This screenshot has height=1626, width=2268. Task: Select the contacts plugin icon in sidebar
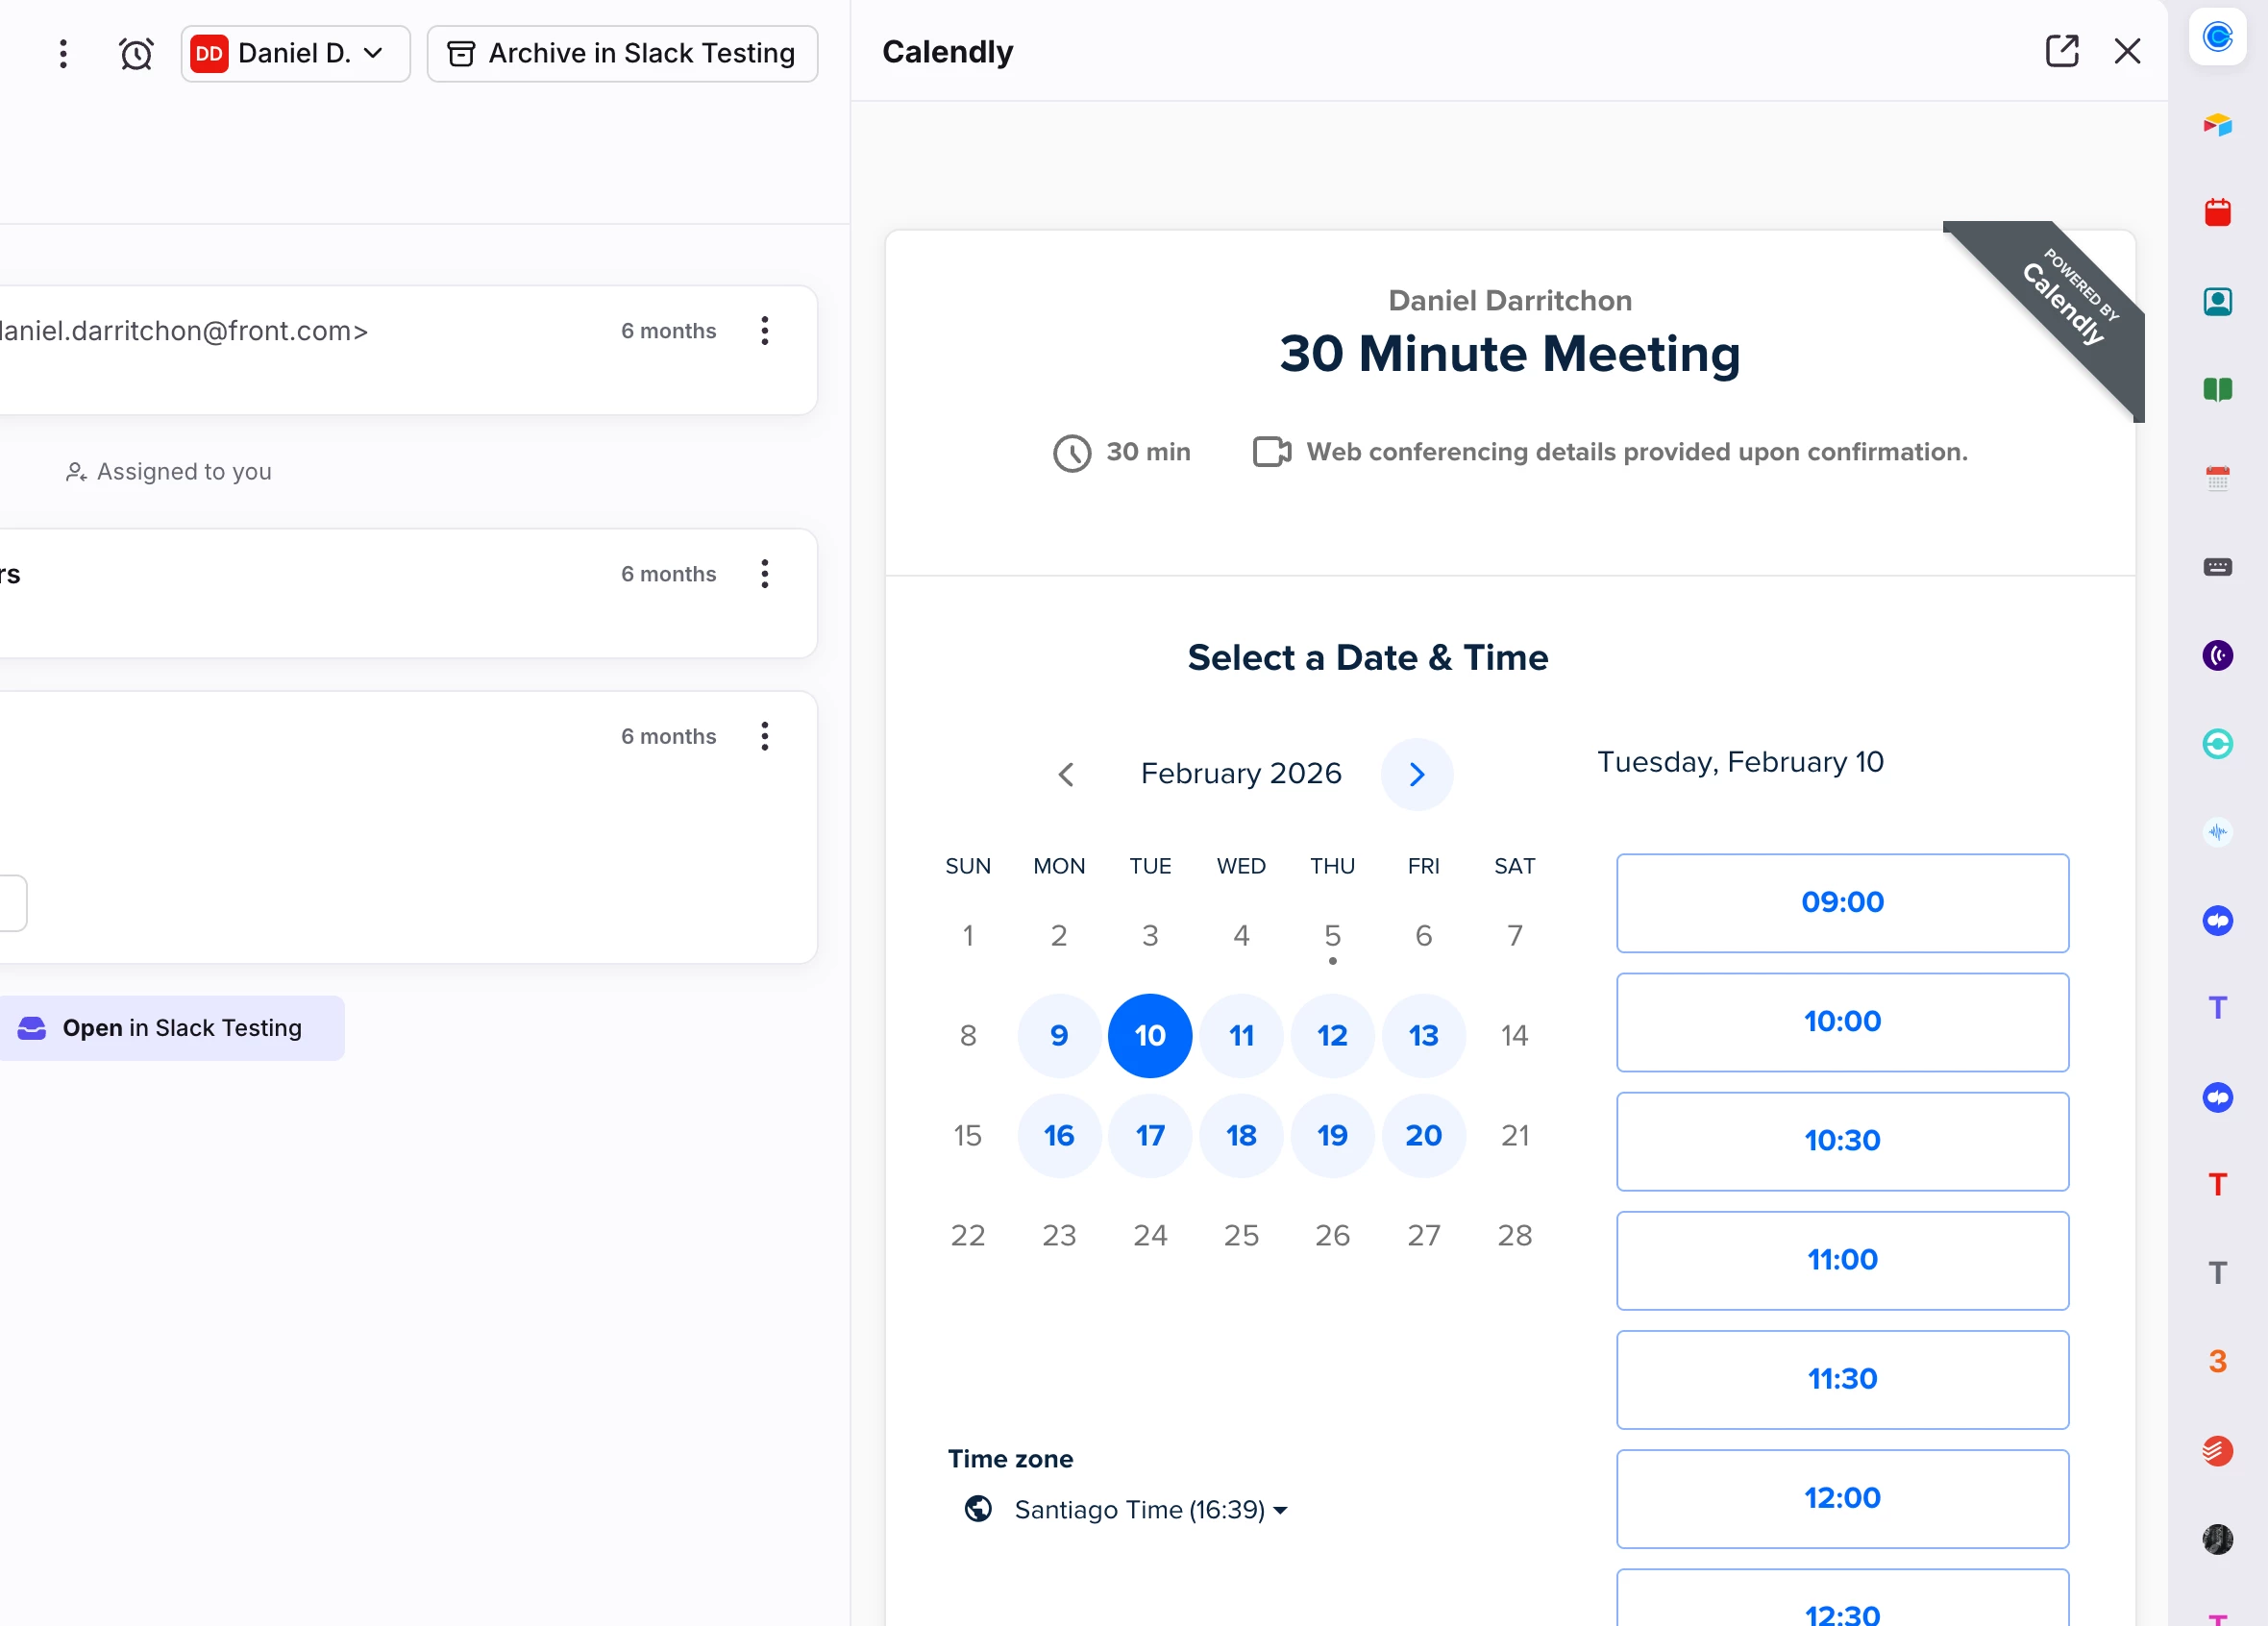coord(2217,301)
